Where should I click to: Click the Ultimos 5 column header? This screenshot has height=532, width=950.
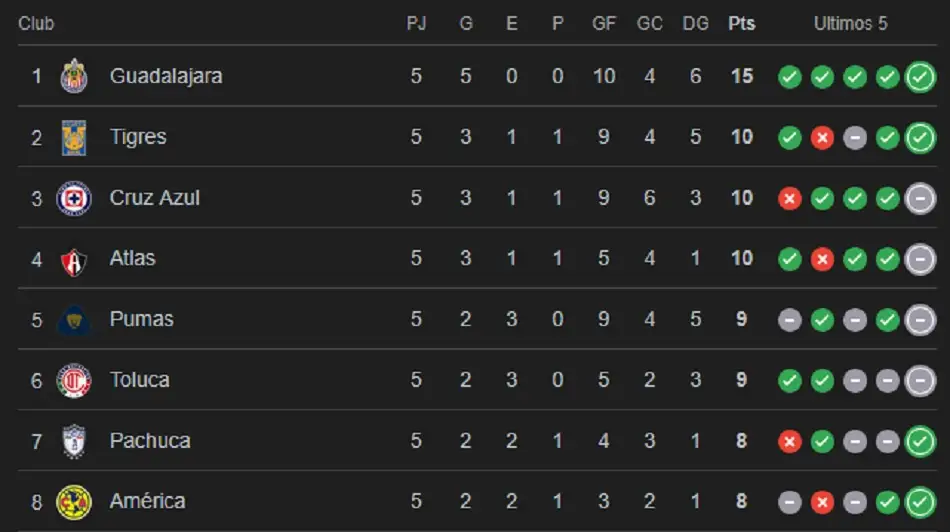tap(850, 24)
